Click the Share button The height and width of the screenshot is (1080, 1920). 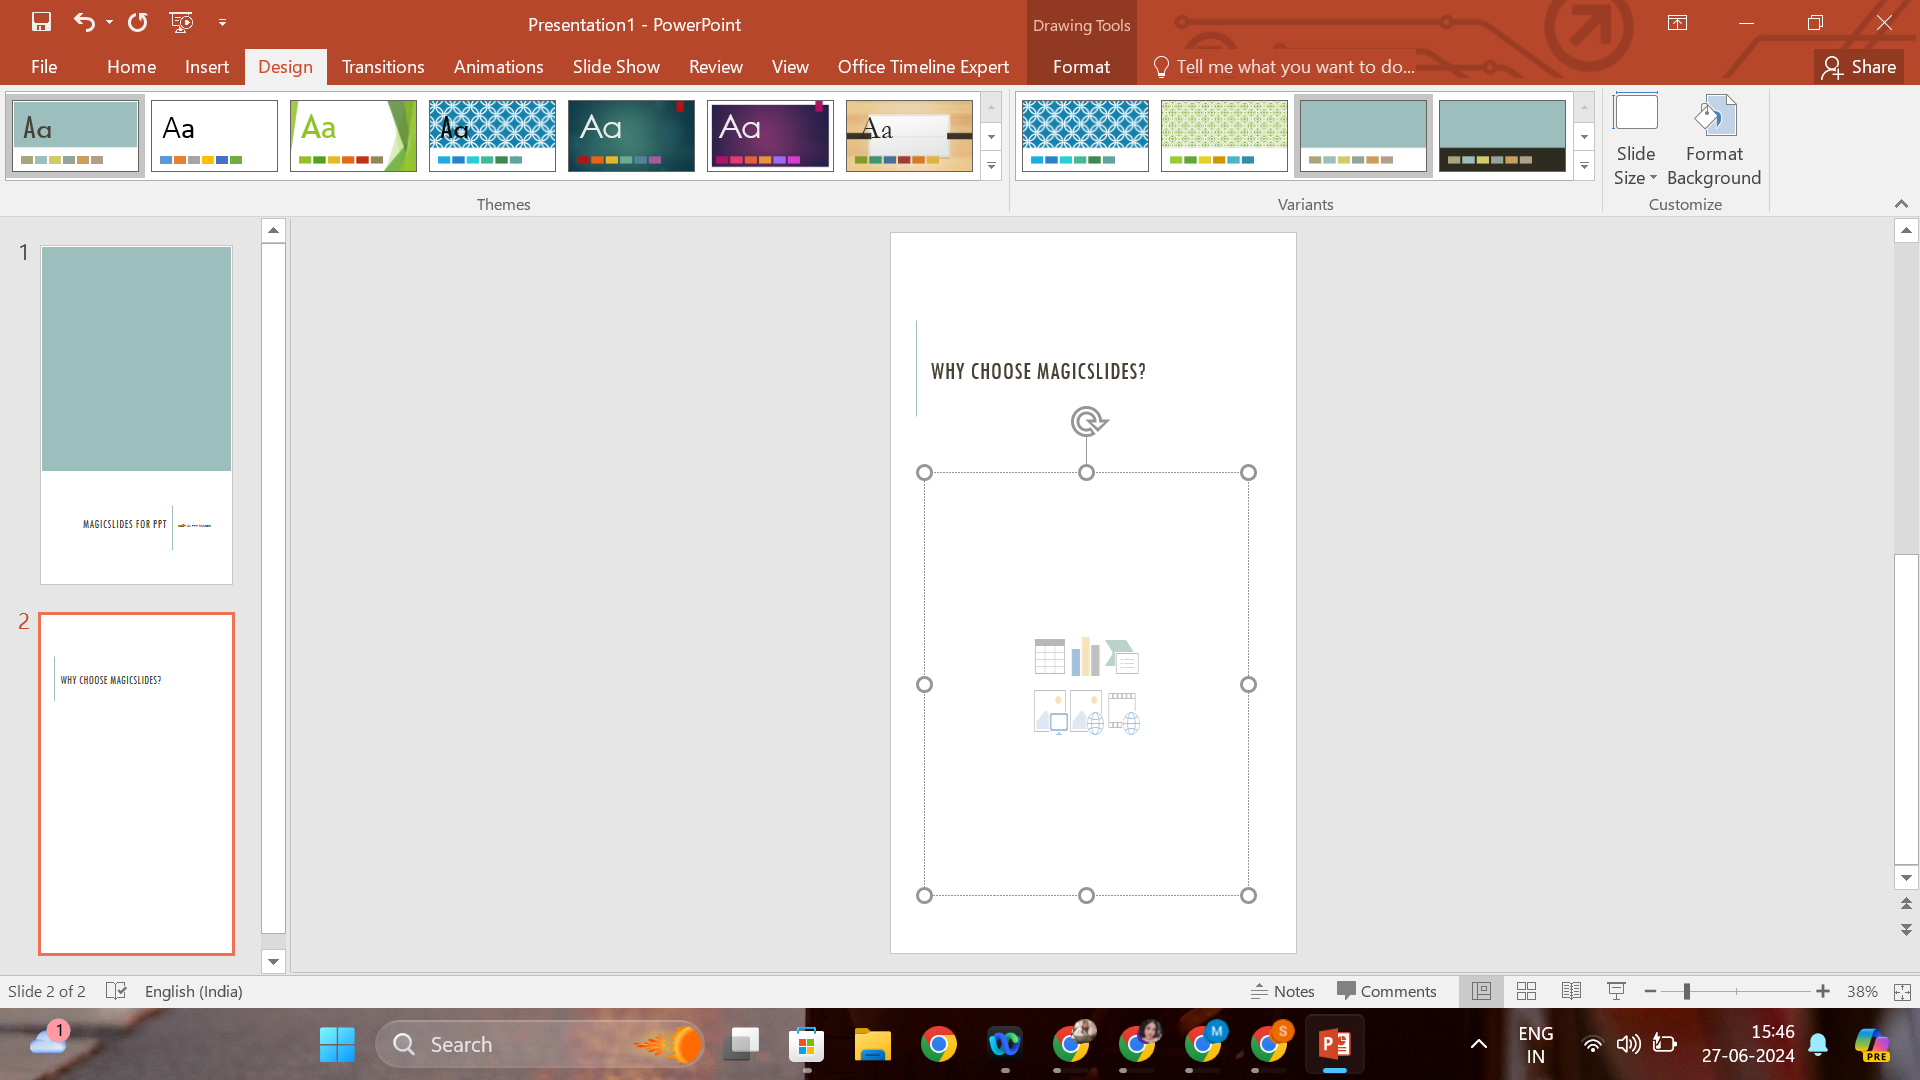coord(1859,67)
